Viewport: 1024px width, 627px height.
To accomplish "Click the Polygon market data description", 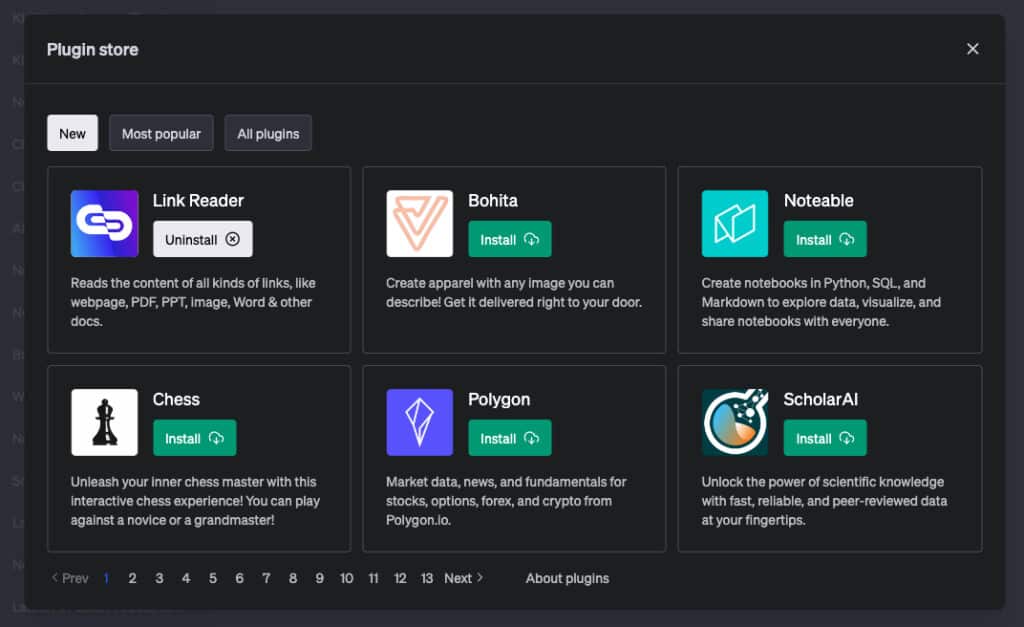I will (x=506, y=501).
